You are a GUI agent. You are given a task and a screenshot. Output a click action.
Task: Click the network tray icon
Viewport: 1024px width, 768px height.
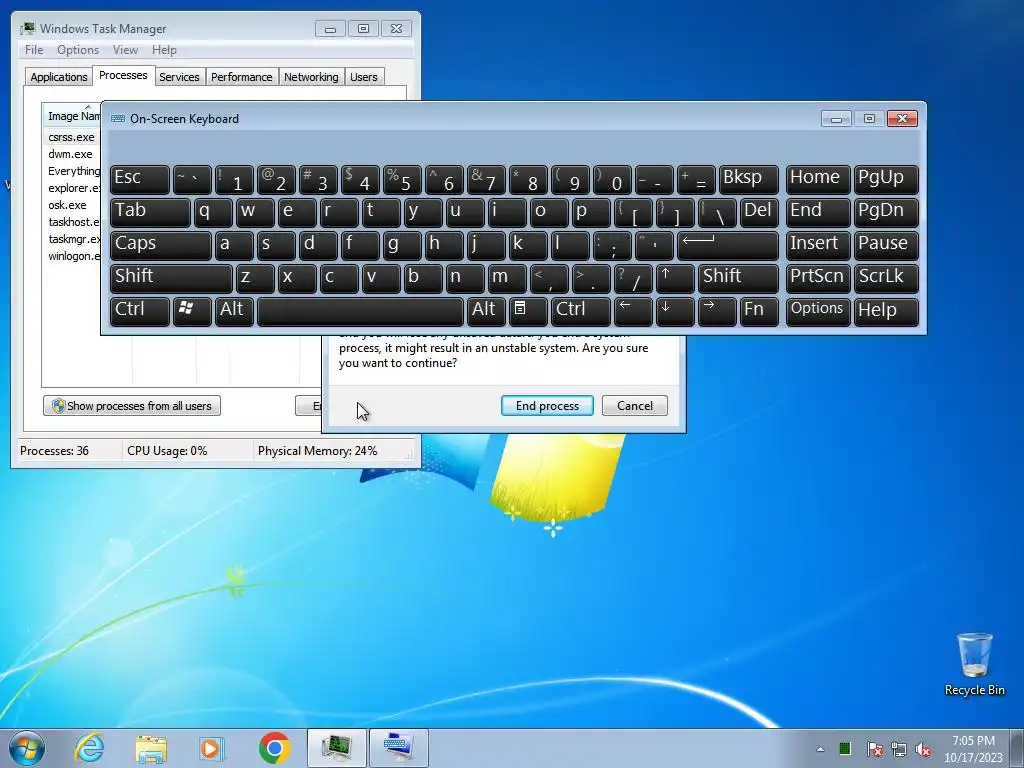coord(899,749)
